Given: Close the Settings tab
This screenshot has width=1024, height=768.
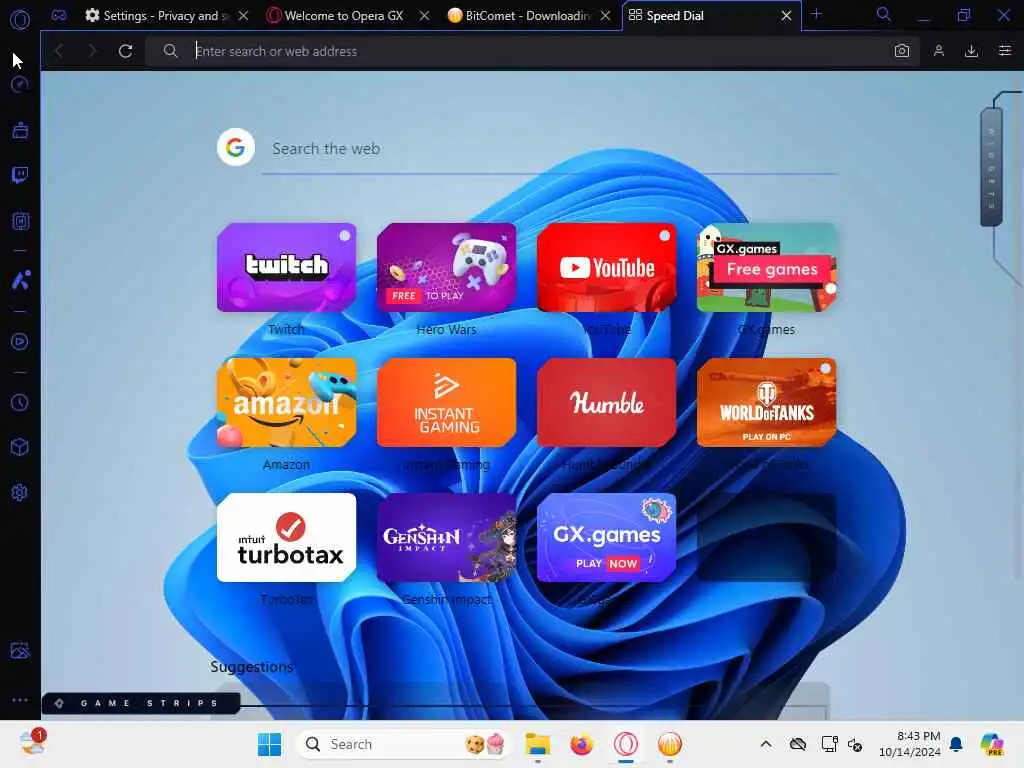Looking at the screenshot, I should pos(243,15).
